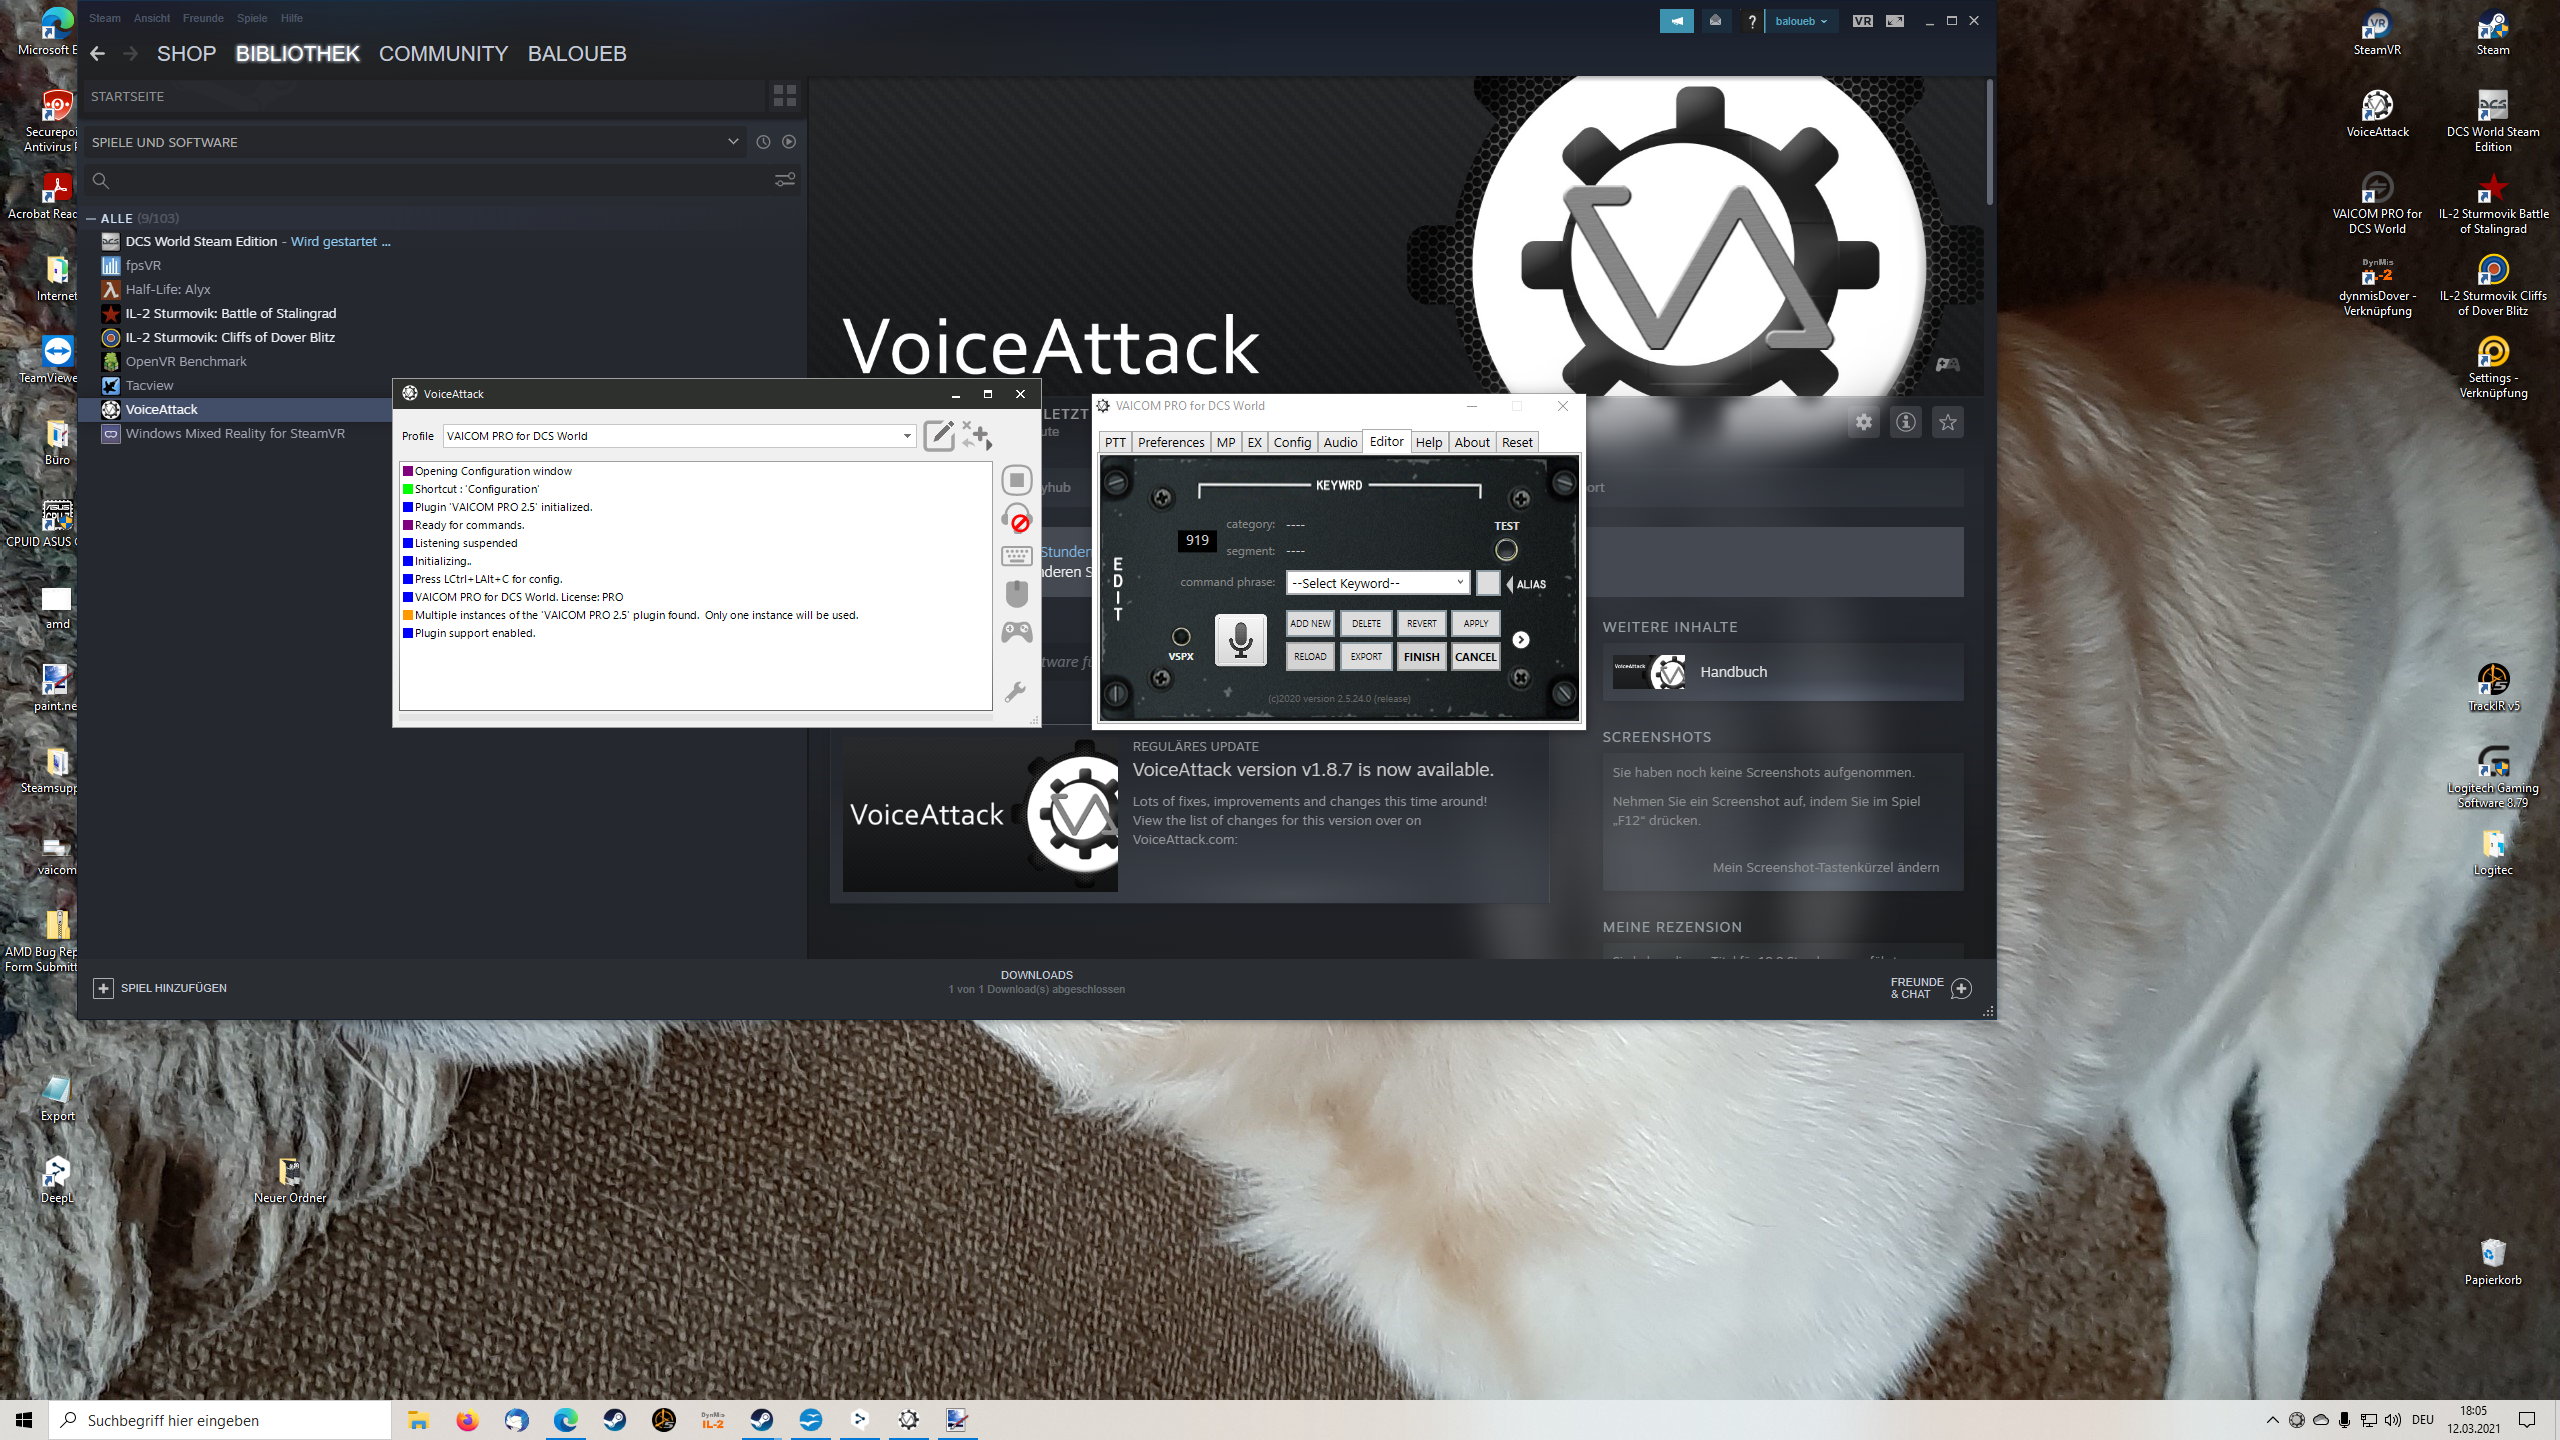Click the round arrow button beside APPLY
This screenshot has height=1440, width=2560.
point(1521,640)
